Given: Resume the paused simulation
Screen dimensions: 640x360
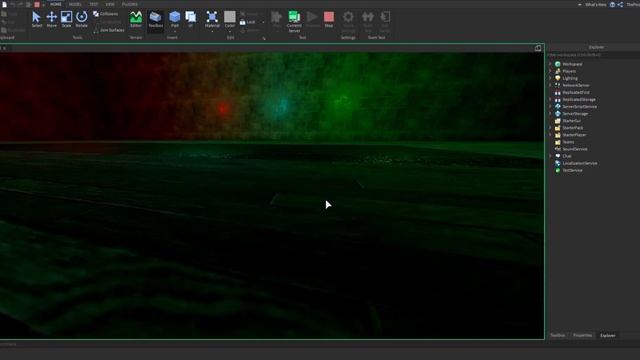Looking at the screenshot, I should click(312, 19).
